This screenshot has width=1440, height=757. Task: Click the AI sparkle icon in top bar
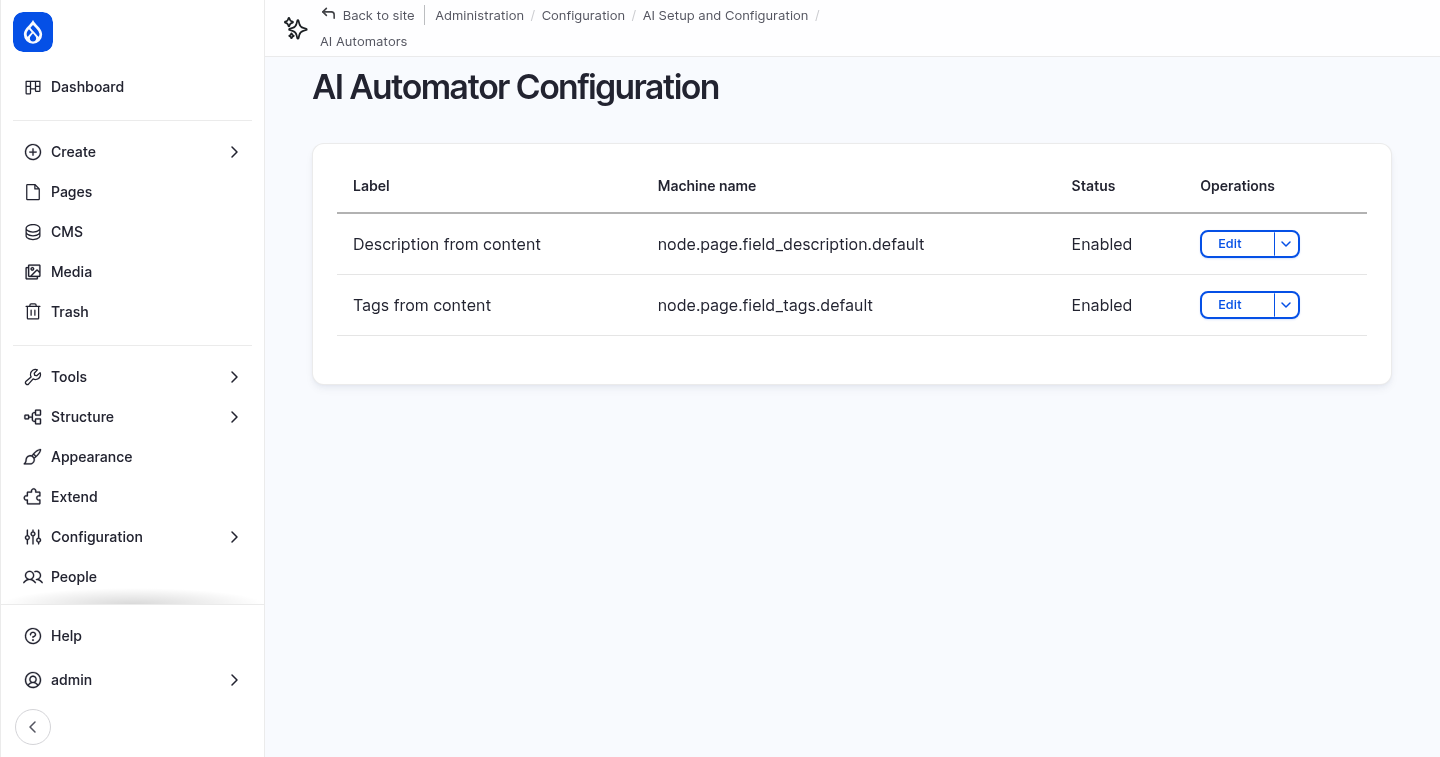(x=296, y=28)
